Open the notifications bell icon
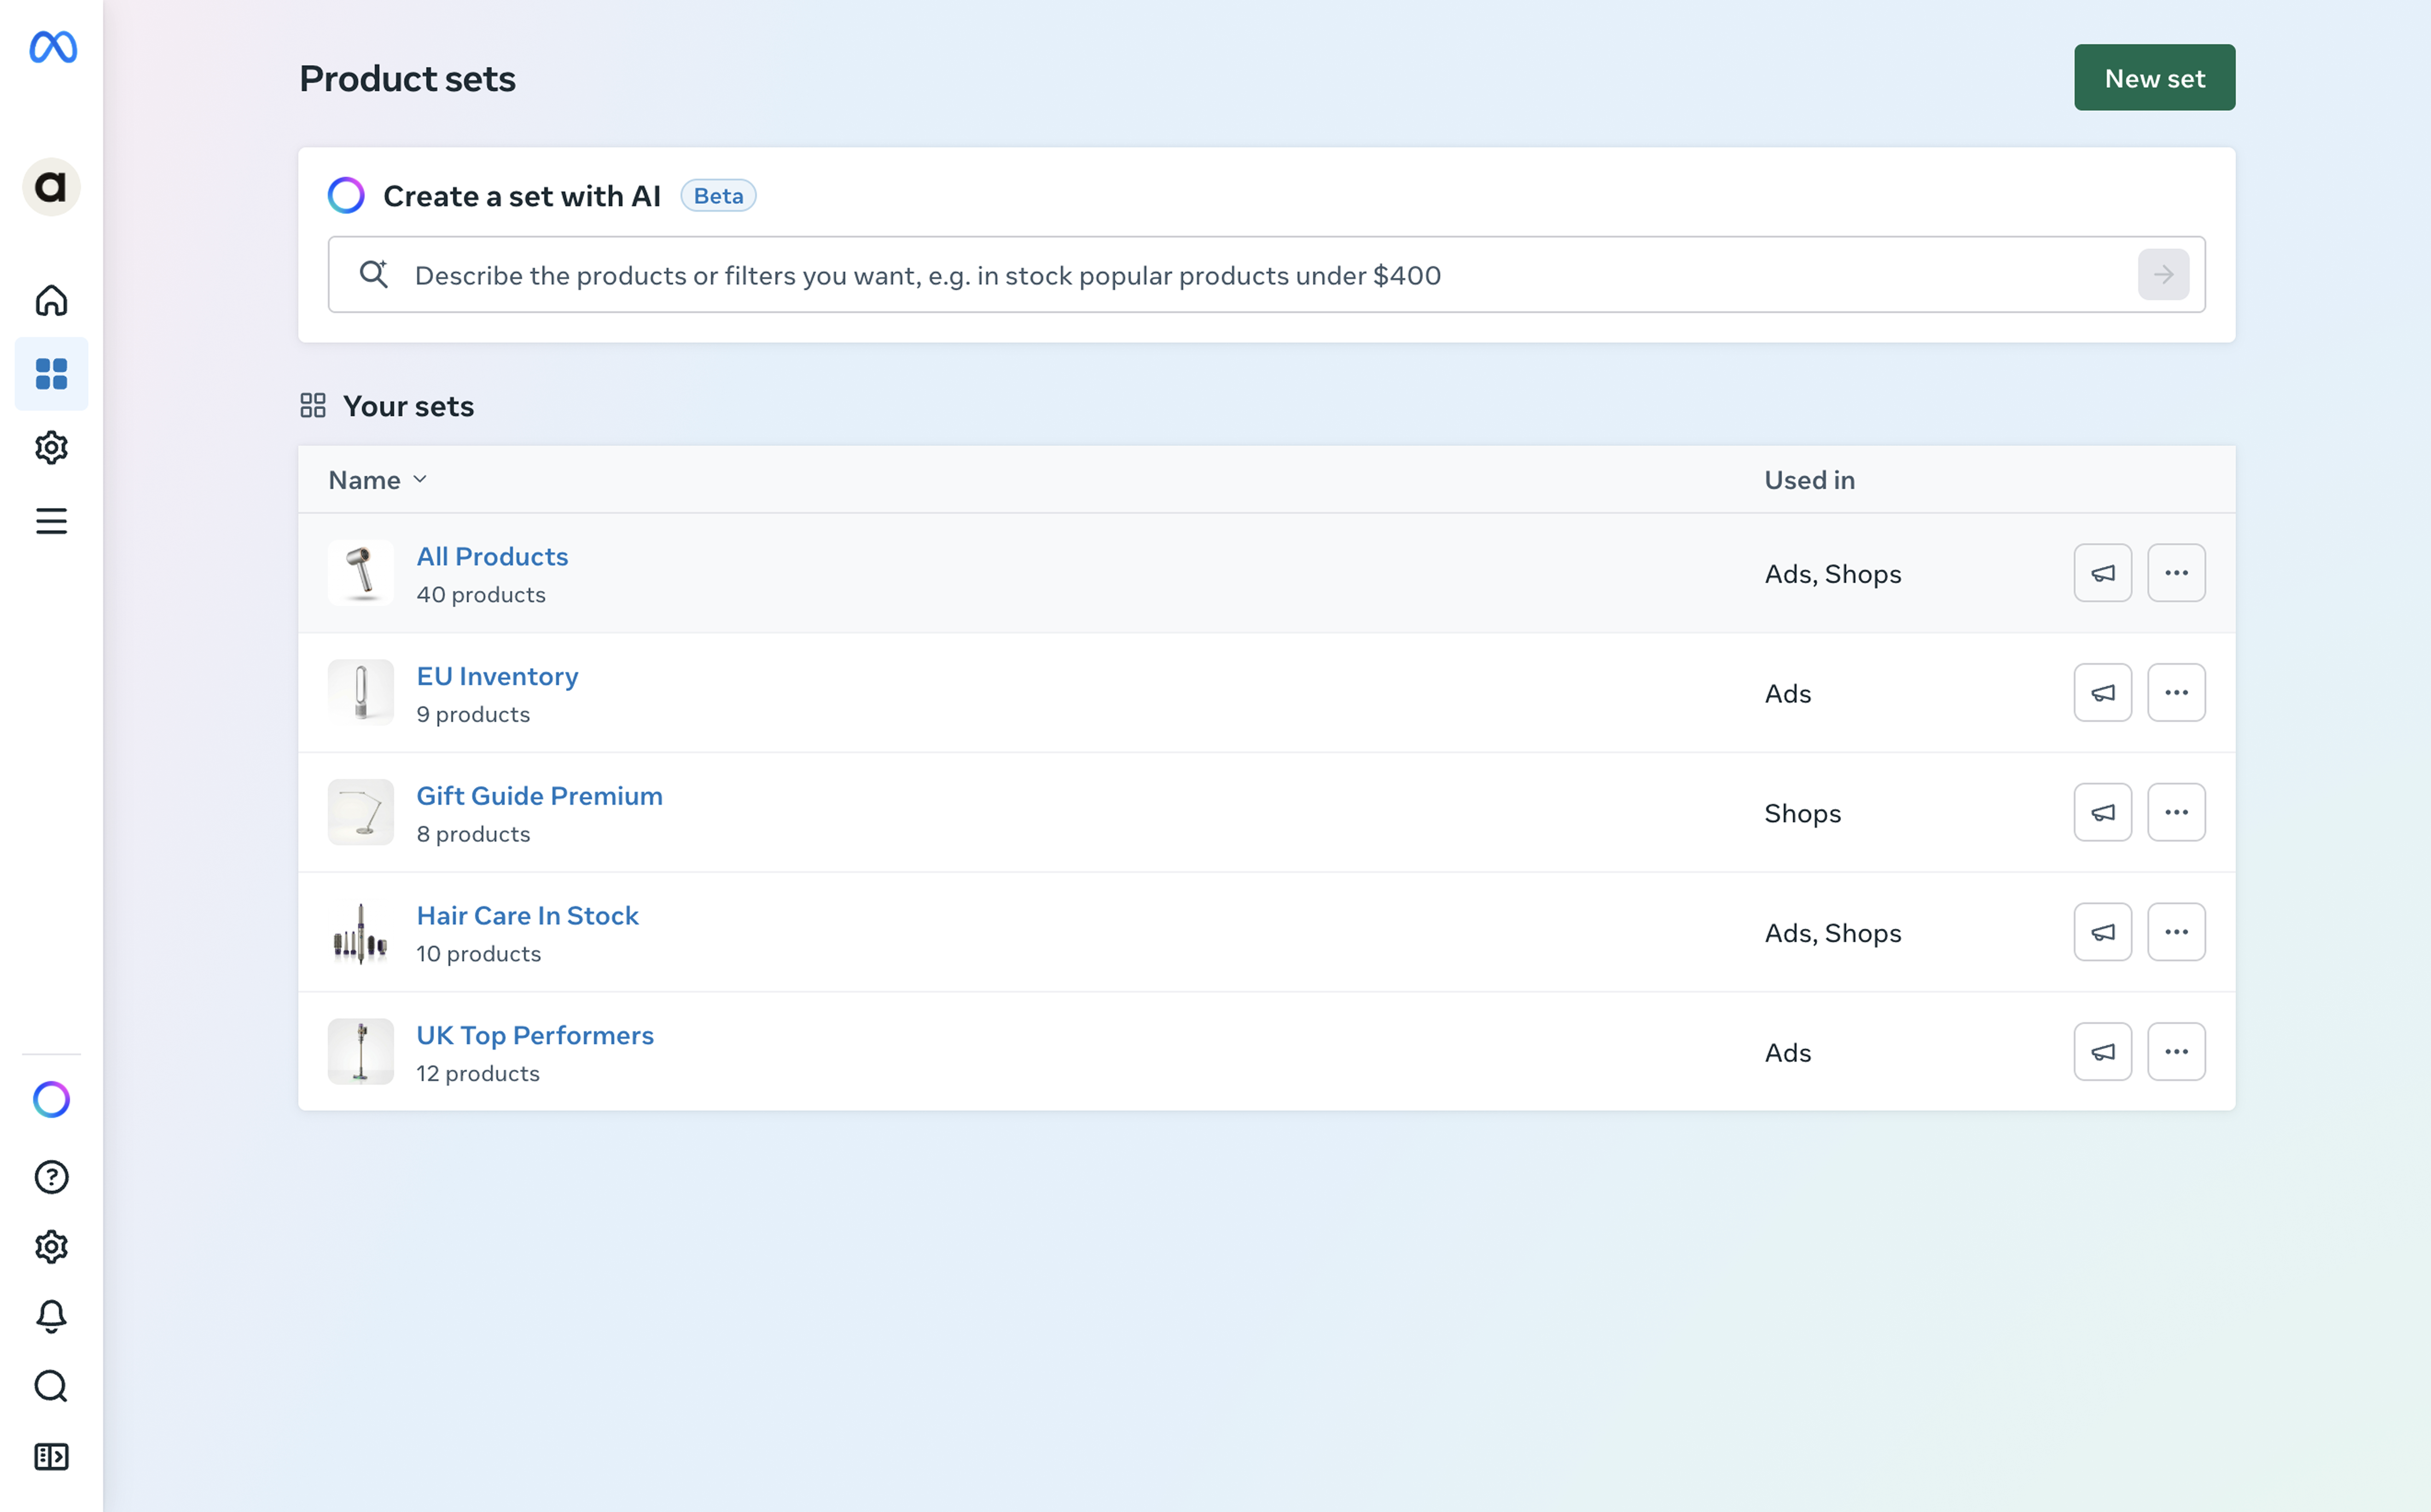The width and height of the screenshot is (2431, 1512). (51, 1316)
